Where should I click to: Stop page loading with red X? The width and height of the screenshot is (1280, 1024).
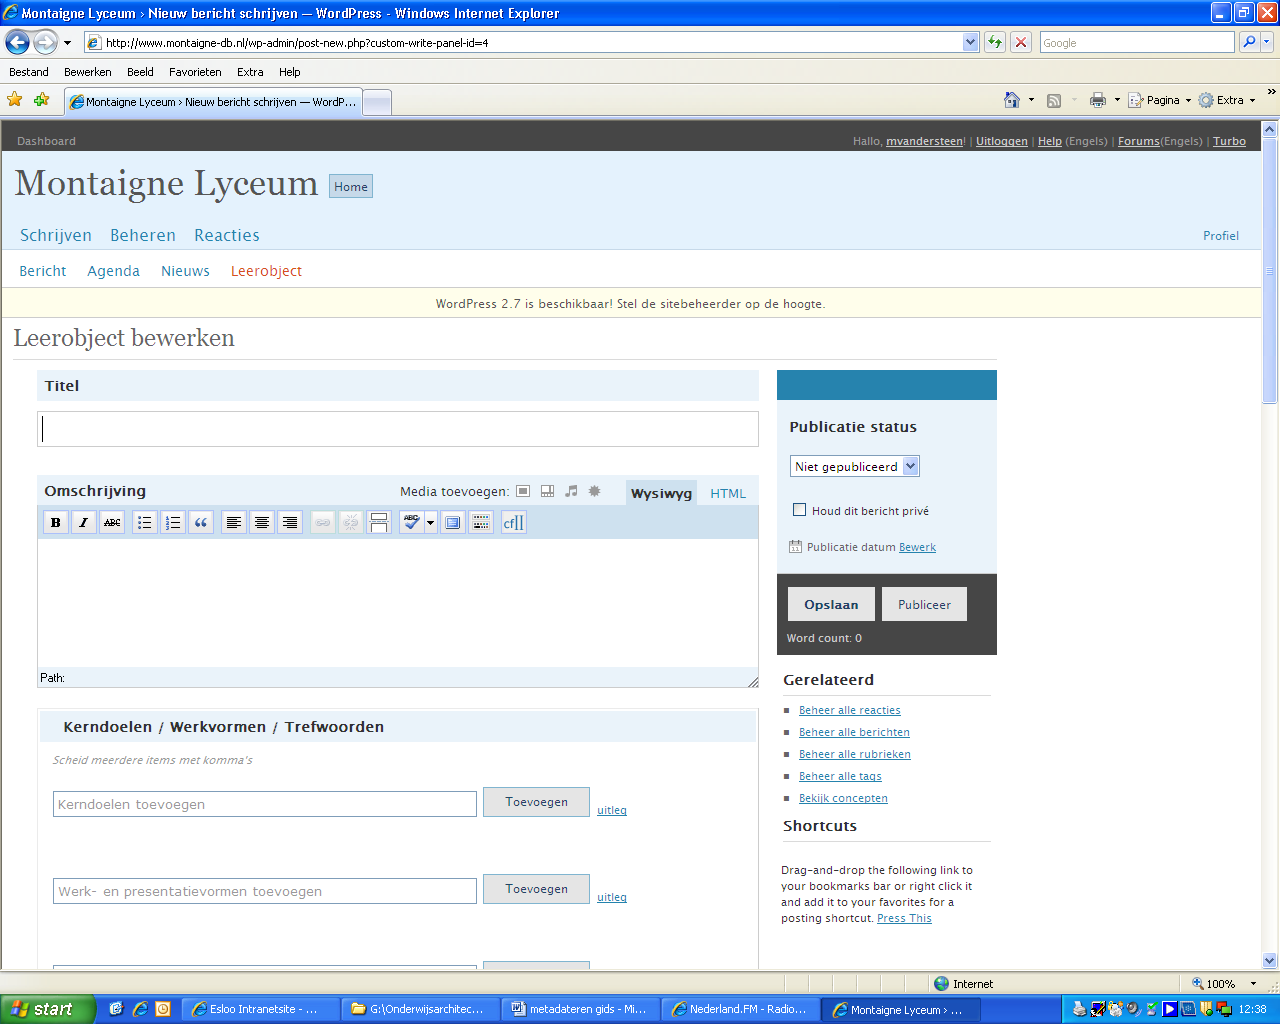coord(1020,42)
